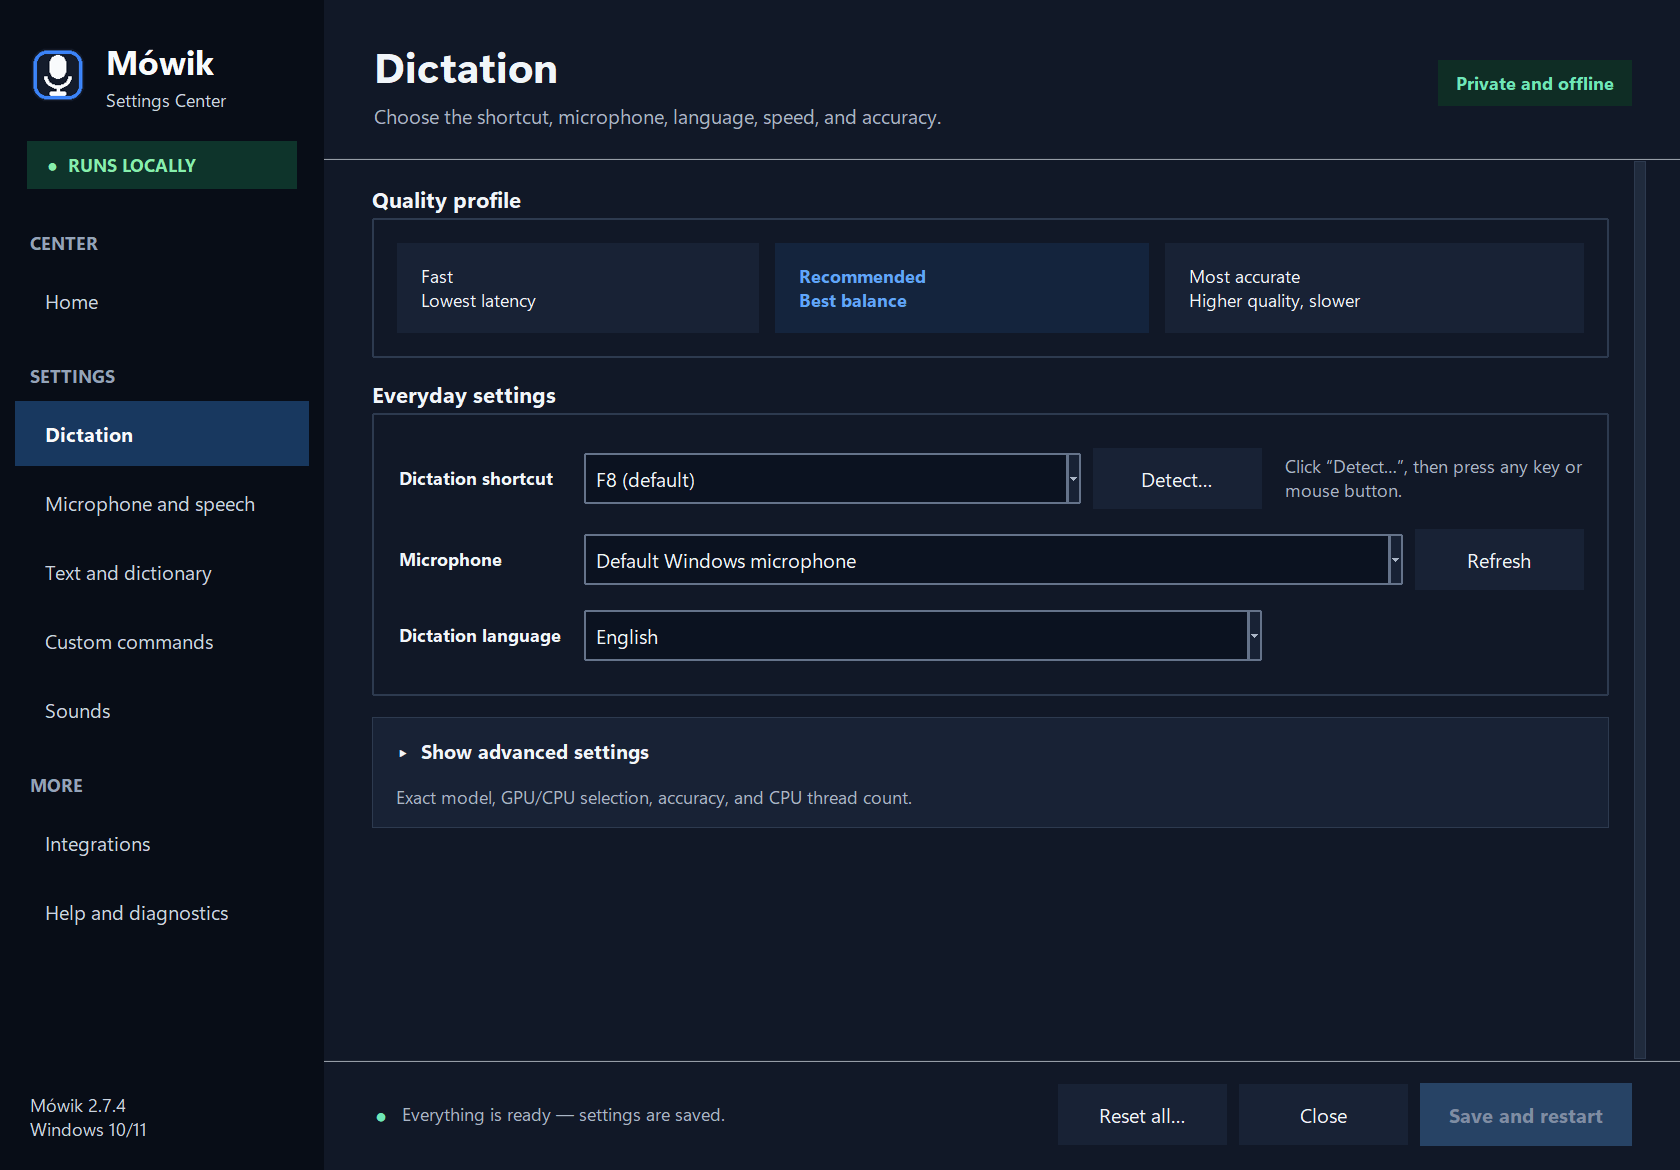1680x1170 pixels.
Task: Open Integrations page
Action: click(x=162, y=844)
